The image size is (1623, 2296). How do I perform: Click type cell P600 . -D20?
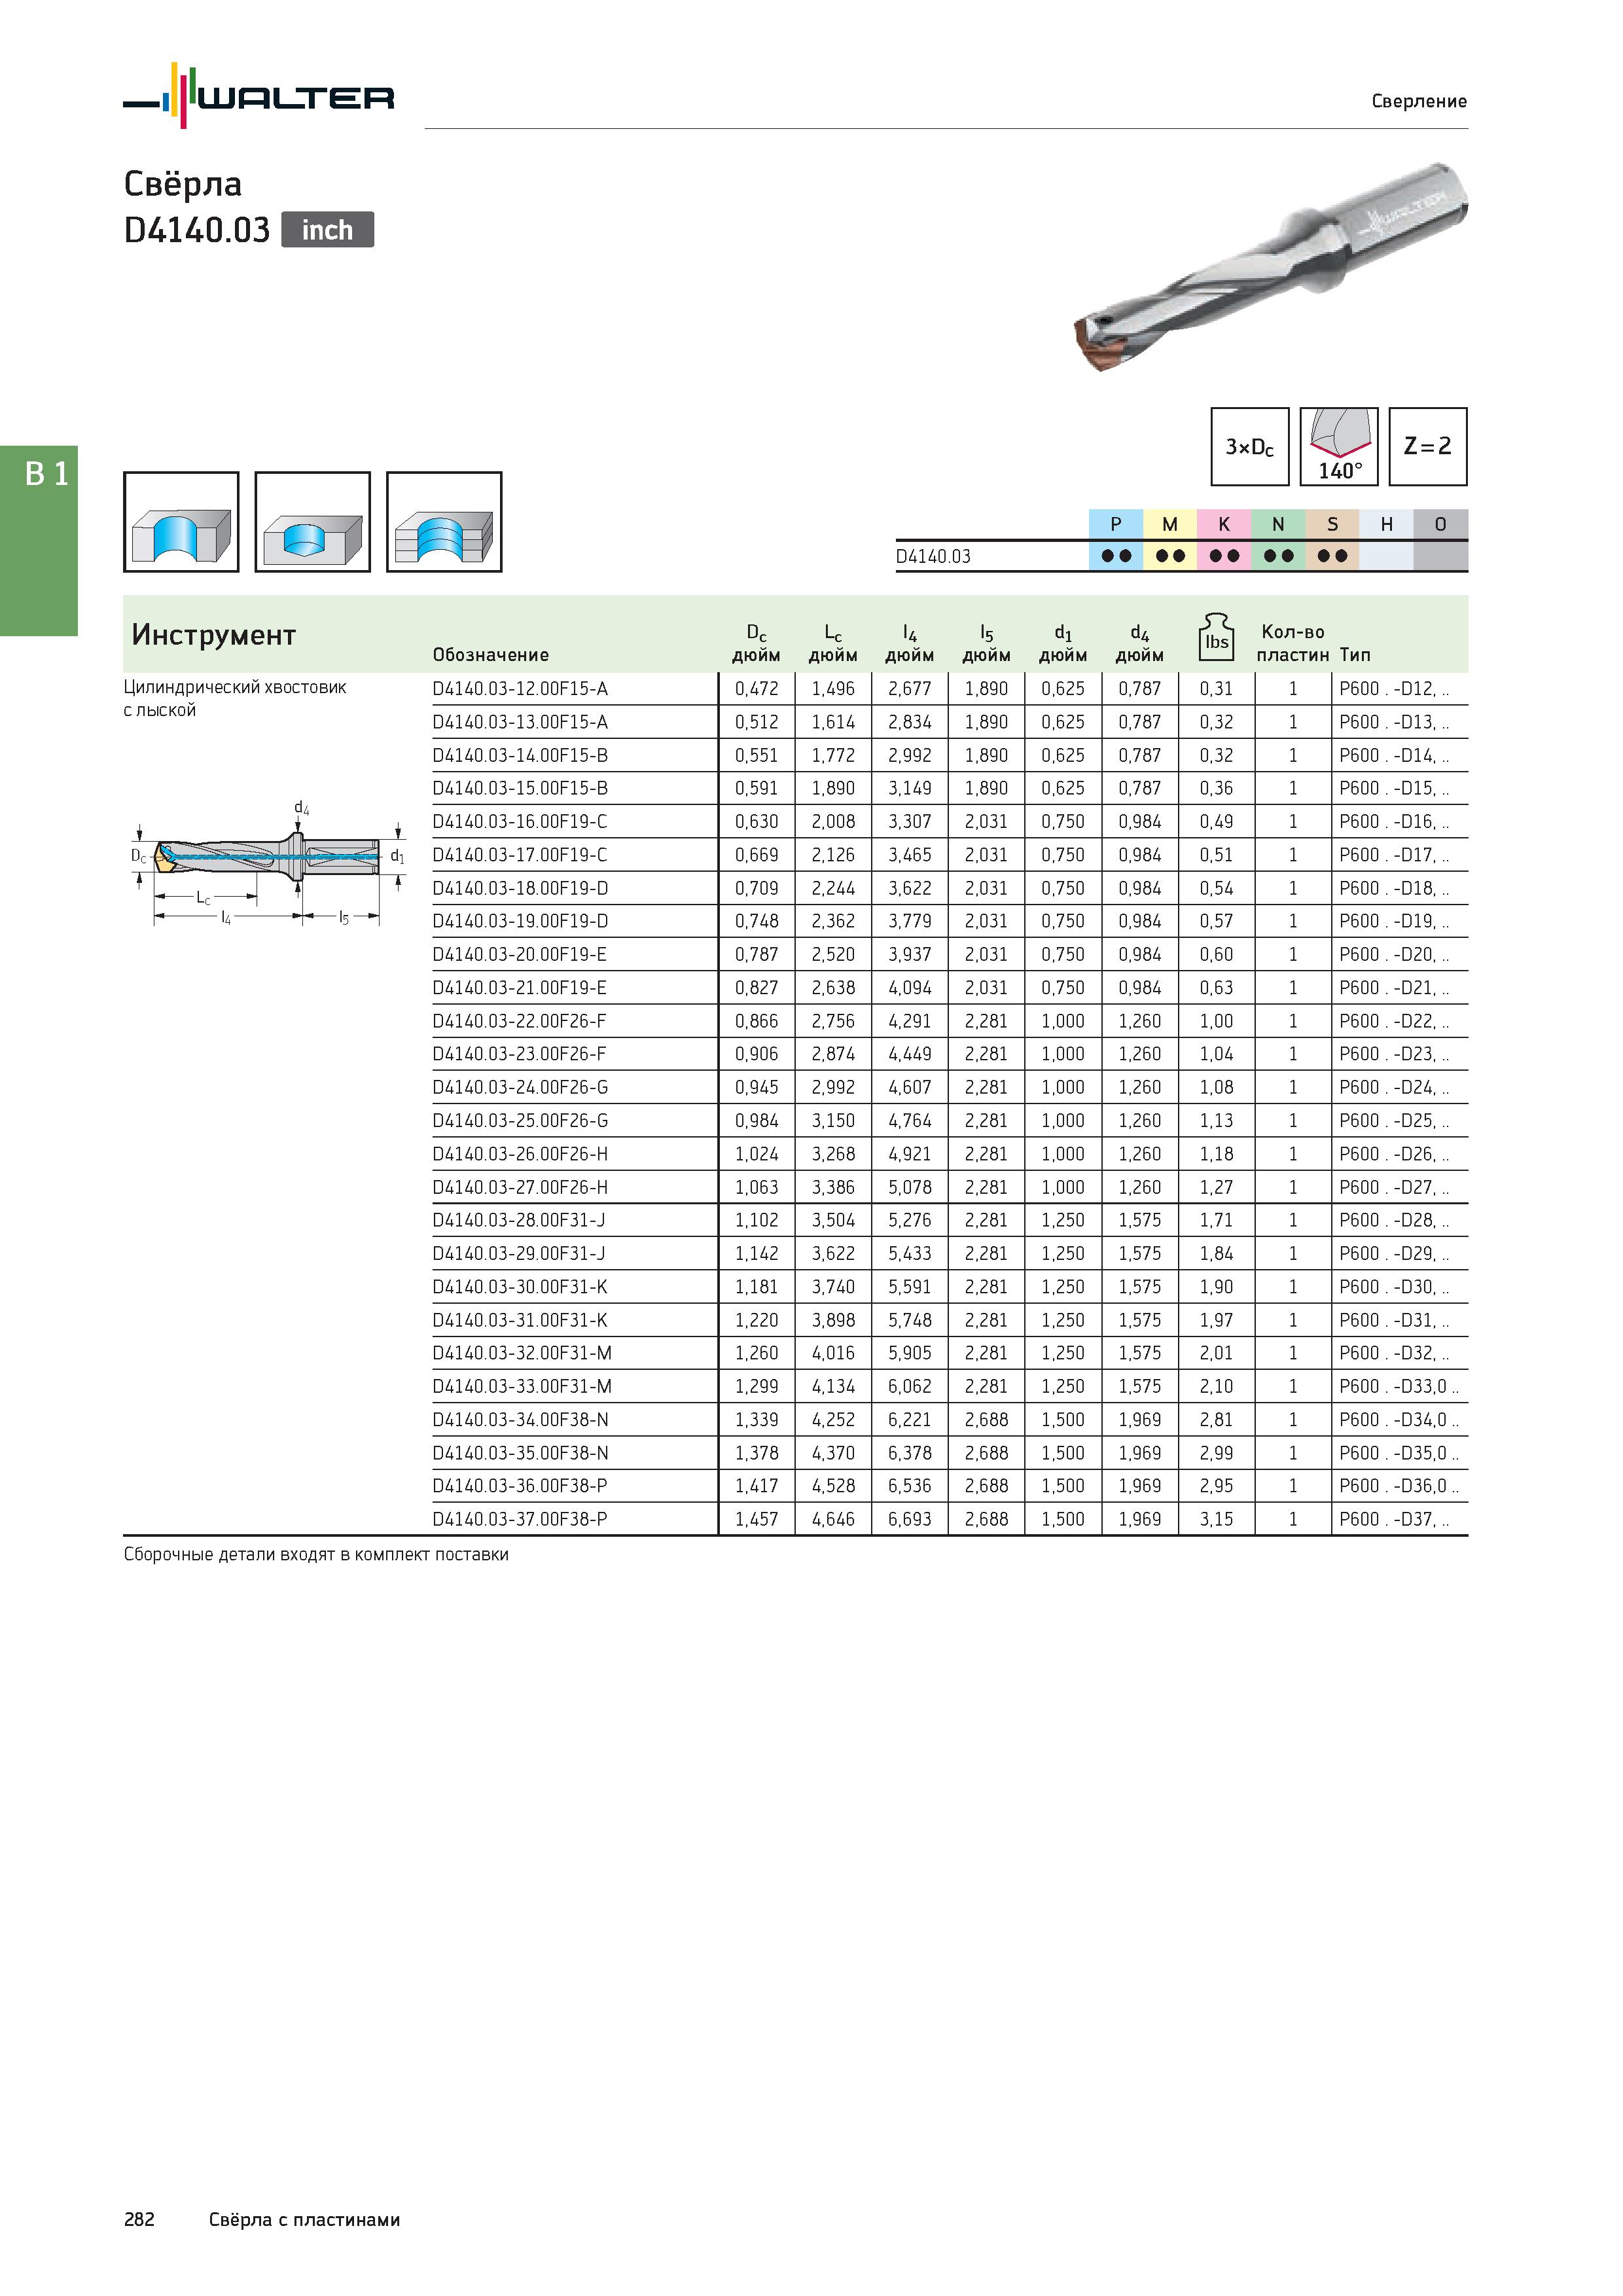pyautogui.click(x=1394, y=955)
